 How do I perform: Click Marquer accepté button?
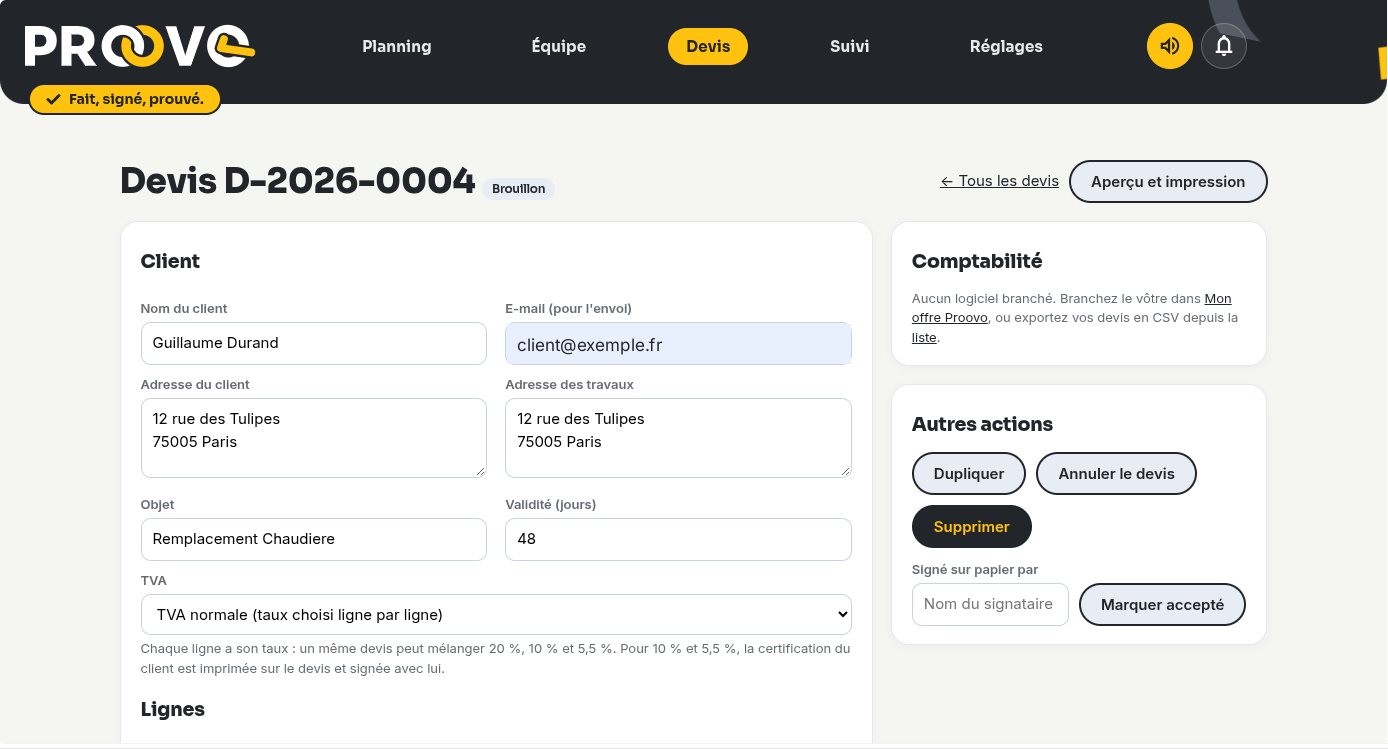point(1163,604)
